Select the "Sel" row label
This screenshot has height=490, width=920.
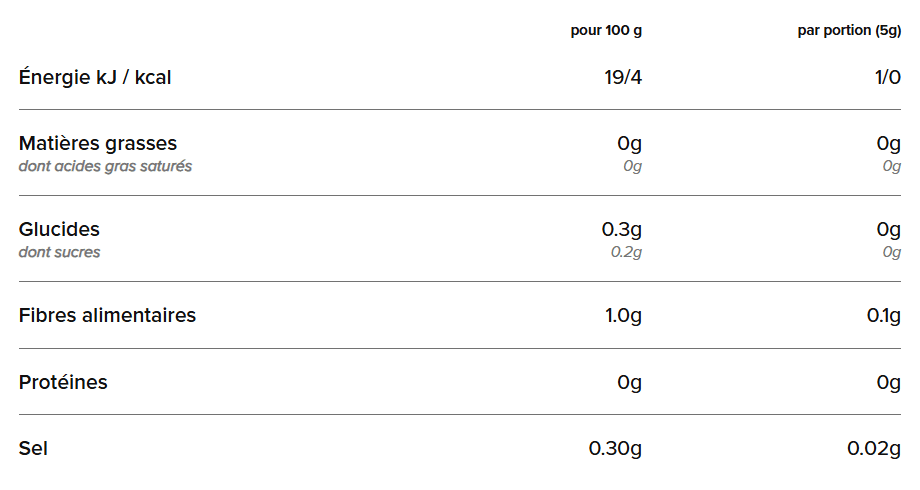[x=33, y=448]
